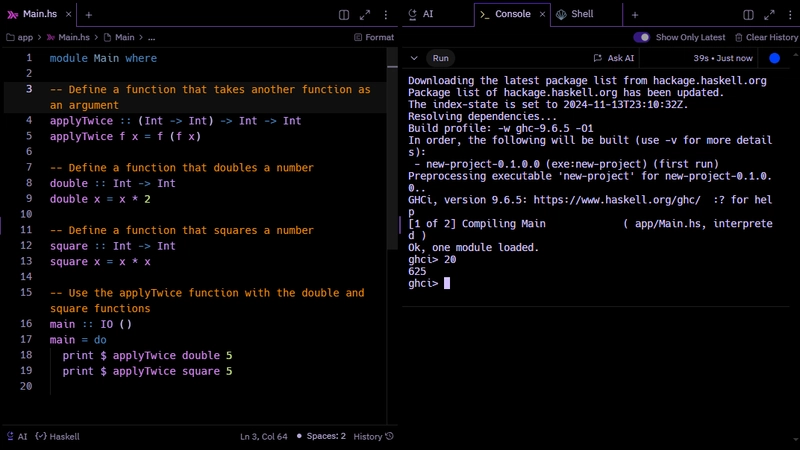Open file History
Viewport: 800px width, 450px height.
[x=373, y=436]
